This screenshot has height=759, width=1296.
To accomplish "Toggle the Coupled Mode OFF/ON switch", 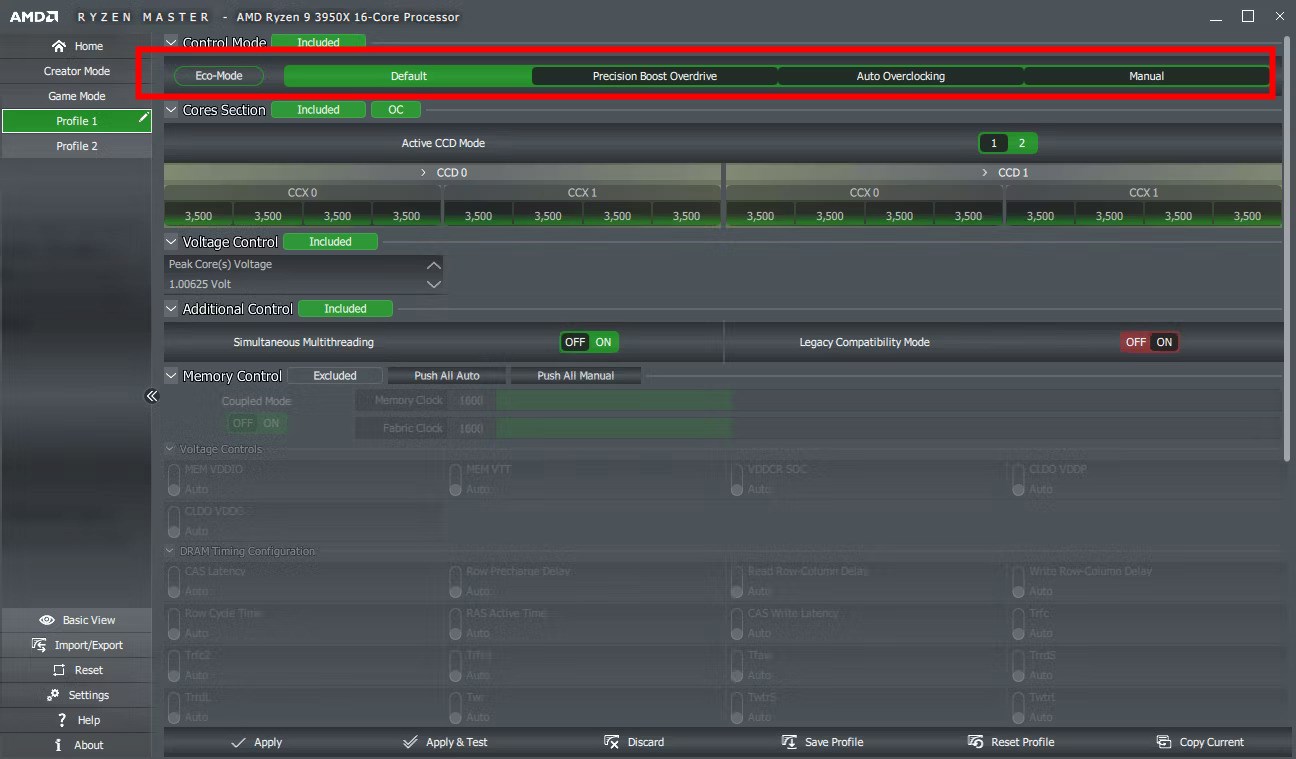I will pos(257,423).
